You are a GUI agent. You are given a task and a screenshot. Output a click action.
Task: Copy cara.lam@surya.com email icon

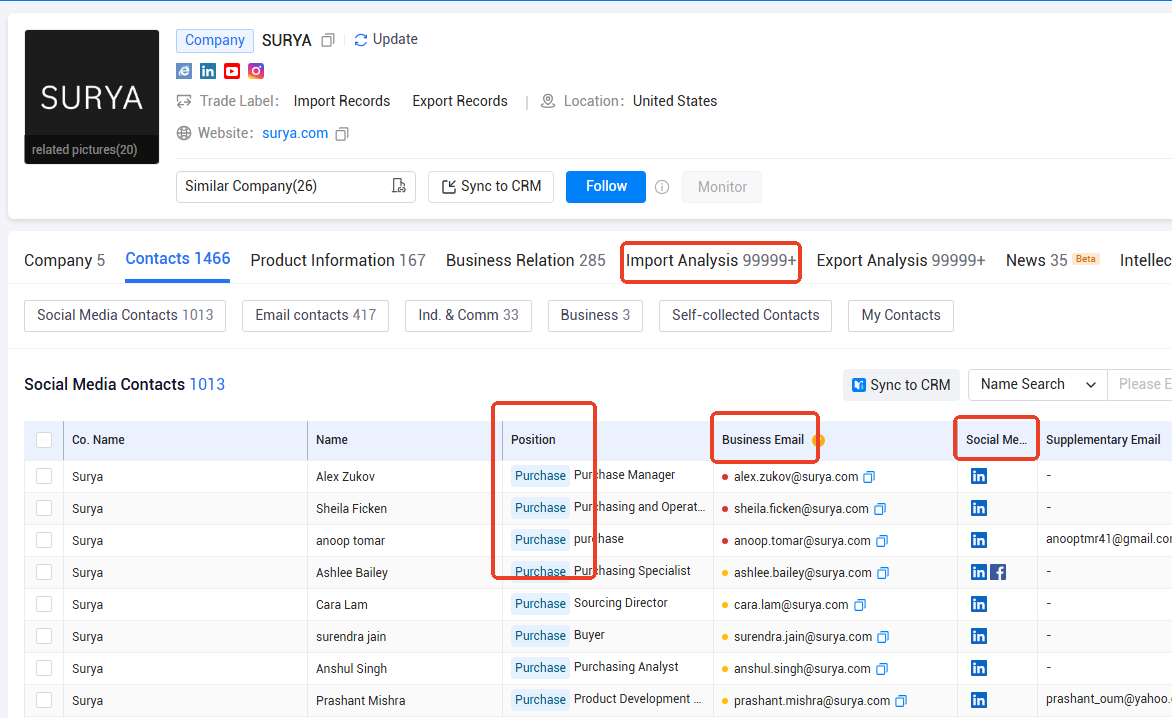click(860, 605)
